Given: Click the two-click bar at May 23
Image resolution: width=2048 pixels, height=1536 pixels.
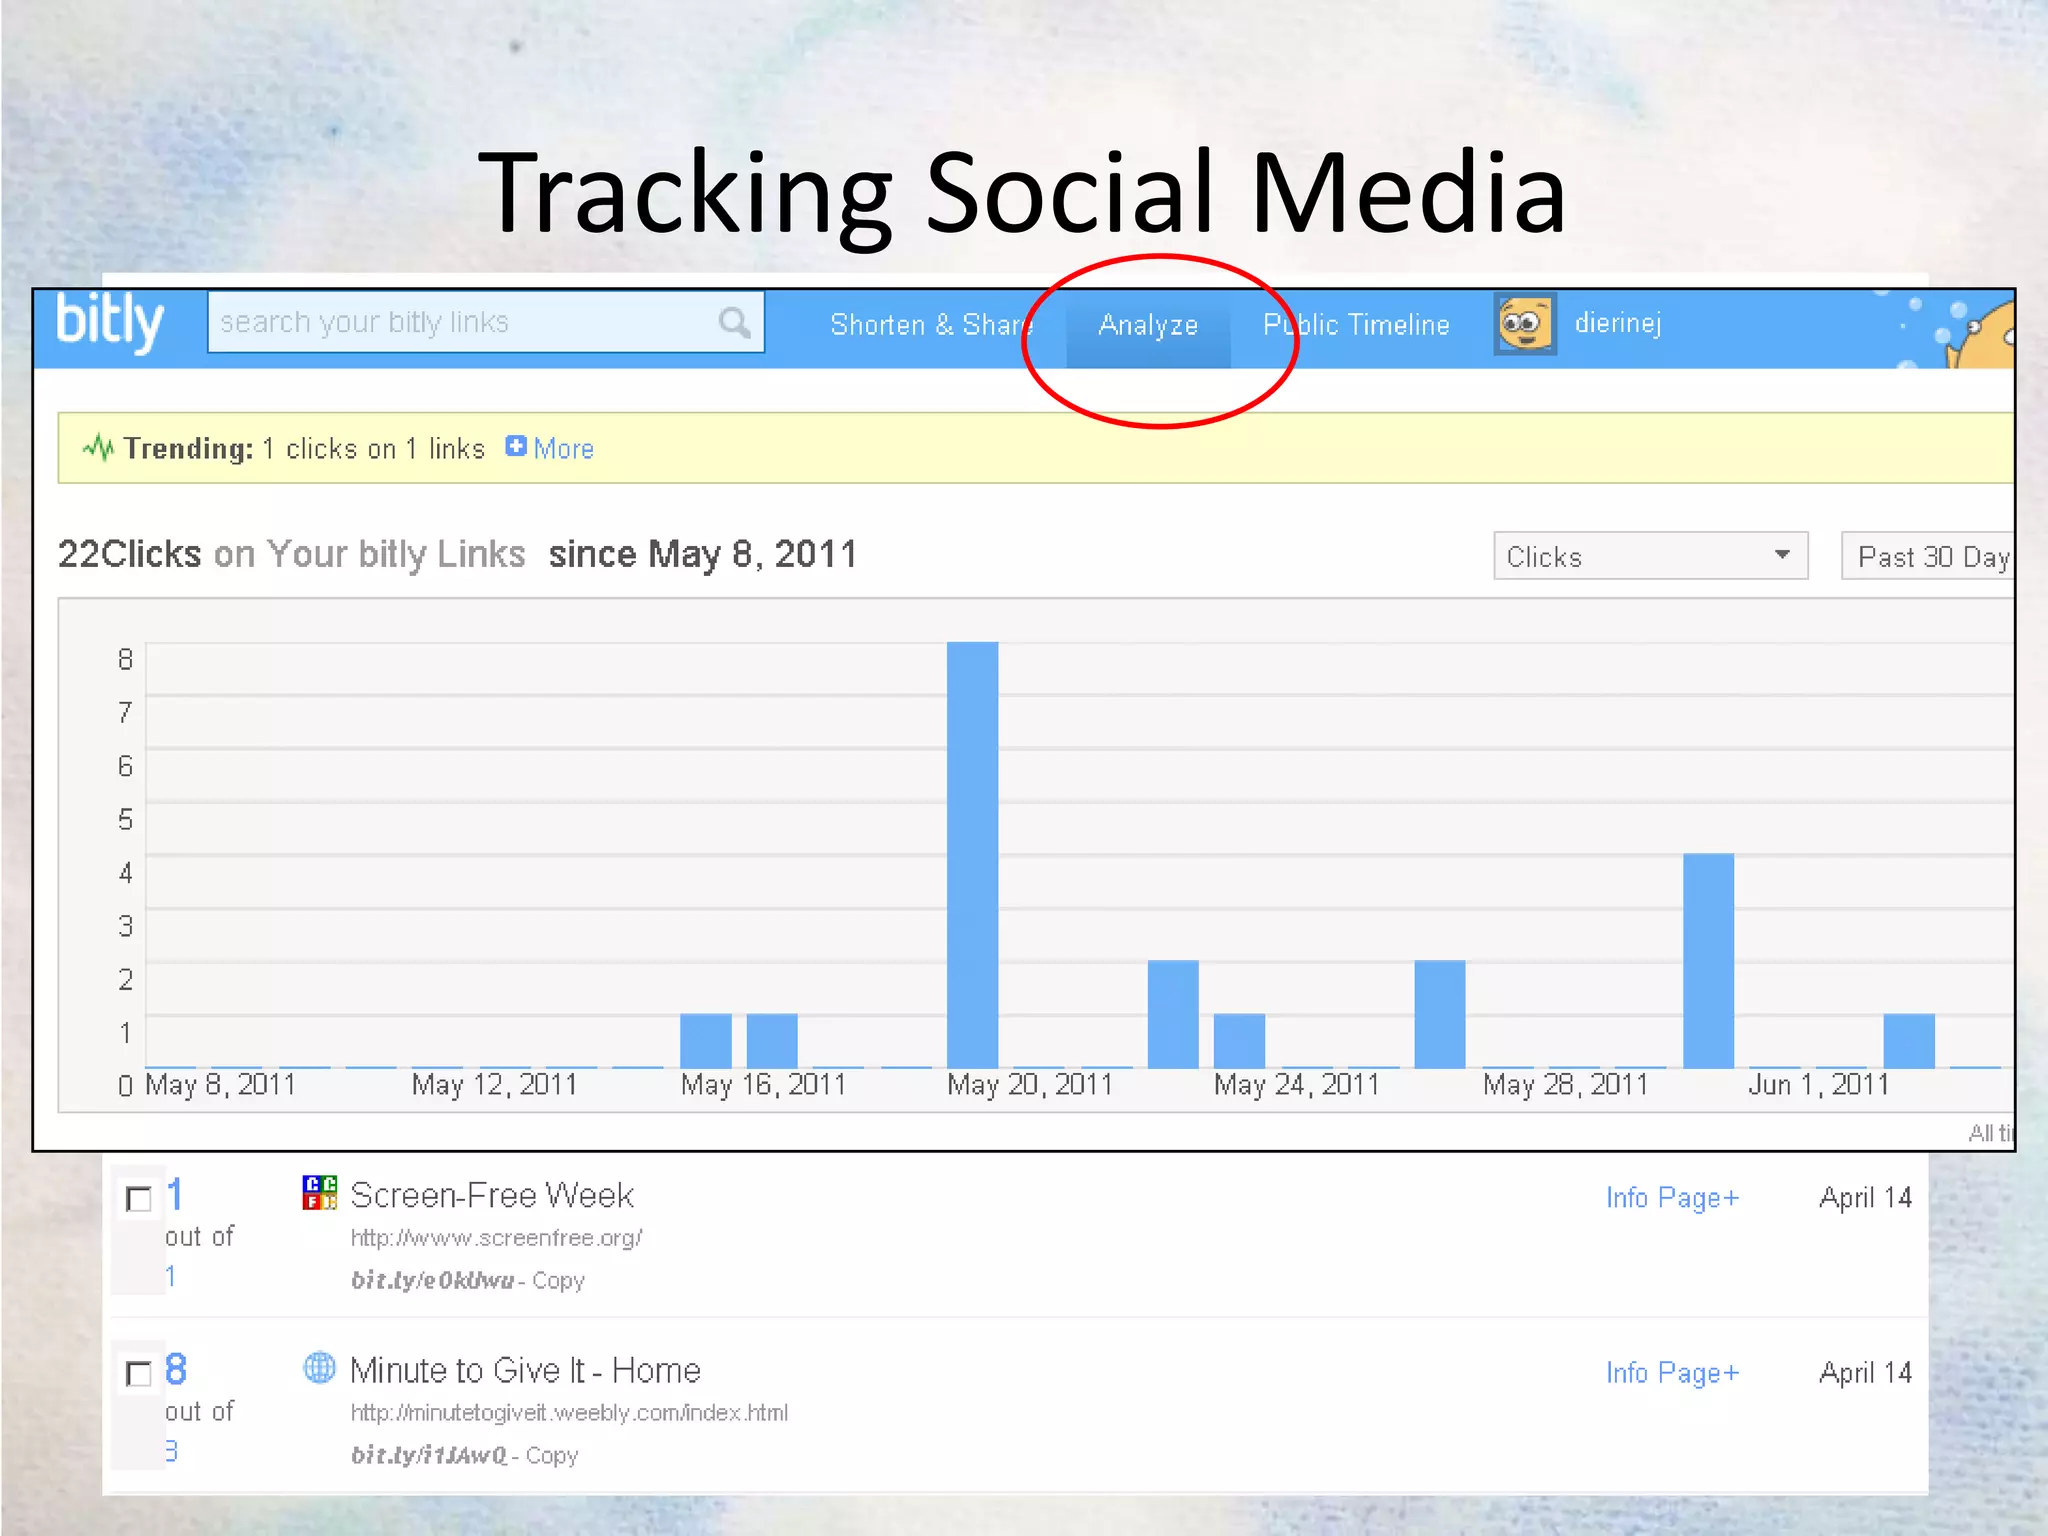Looking at the screenshot, I should (1173, 1014).
